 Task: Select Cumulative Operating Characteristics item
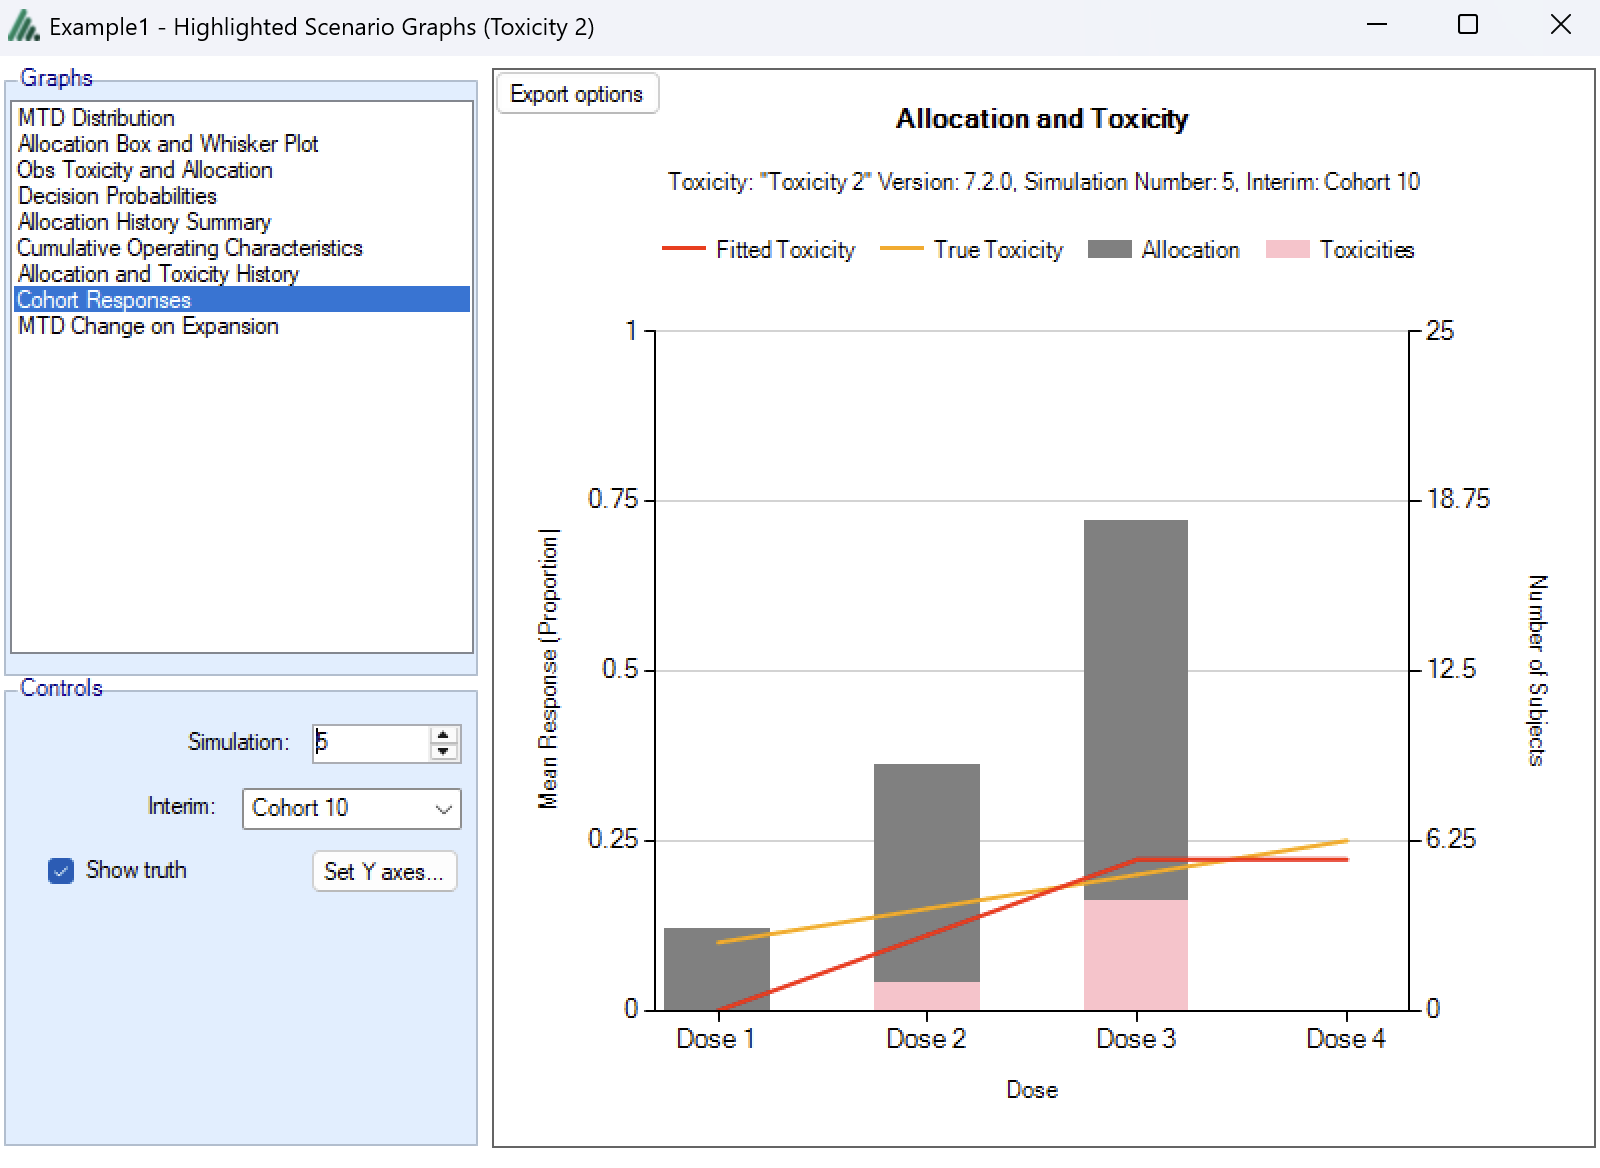tap(190, 248)
